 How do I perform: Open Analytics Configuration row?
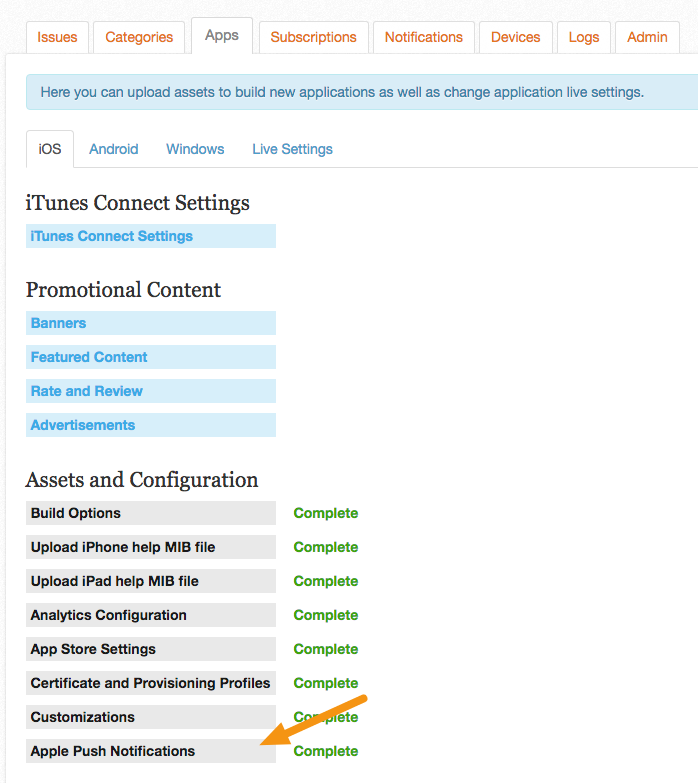click(151, 615)
